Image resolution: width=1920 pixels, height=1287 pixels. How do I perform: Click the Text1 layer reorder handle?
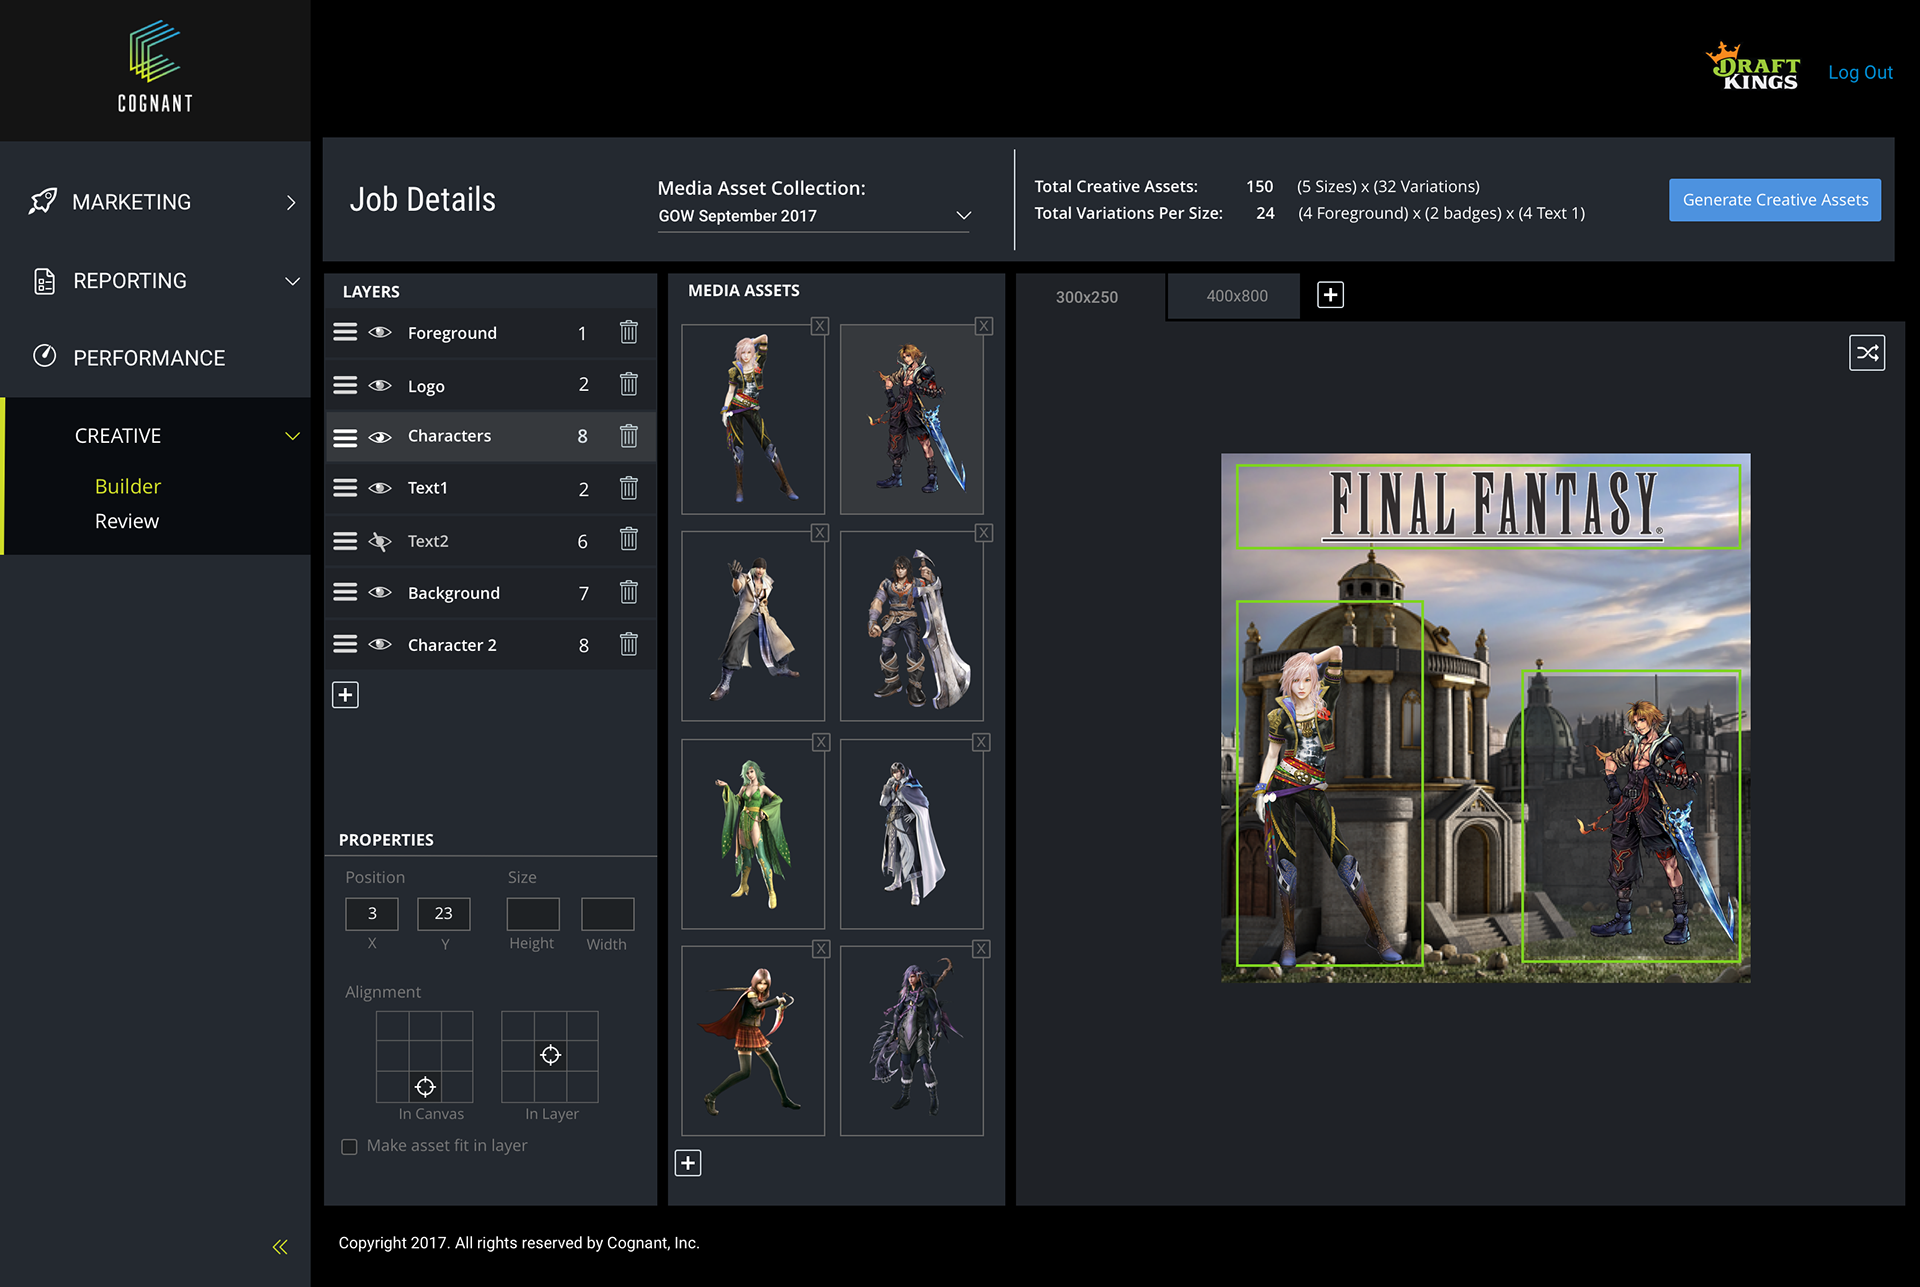[x=345, y=488]
